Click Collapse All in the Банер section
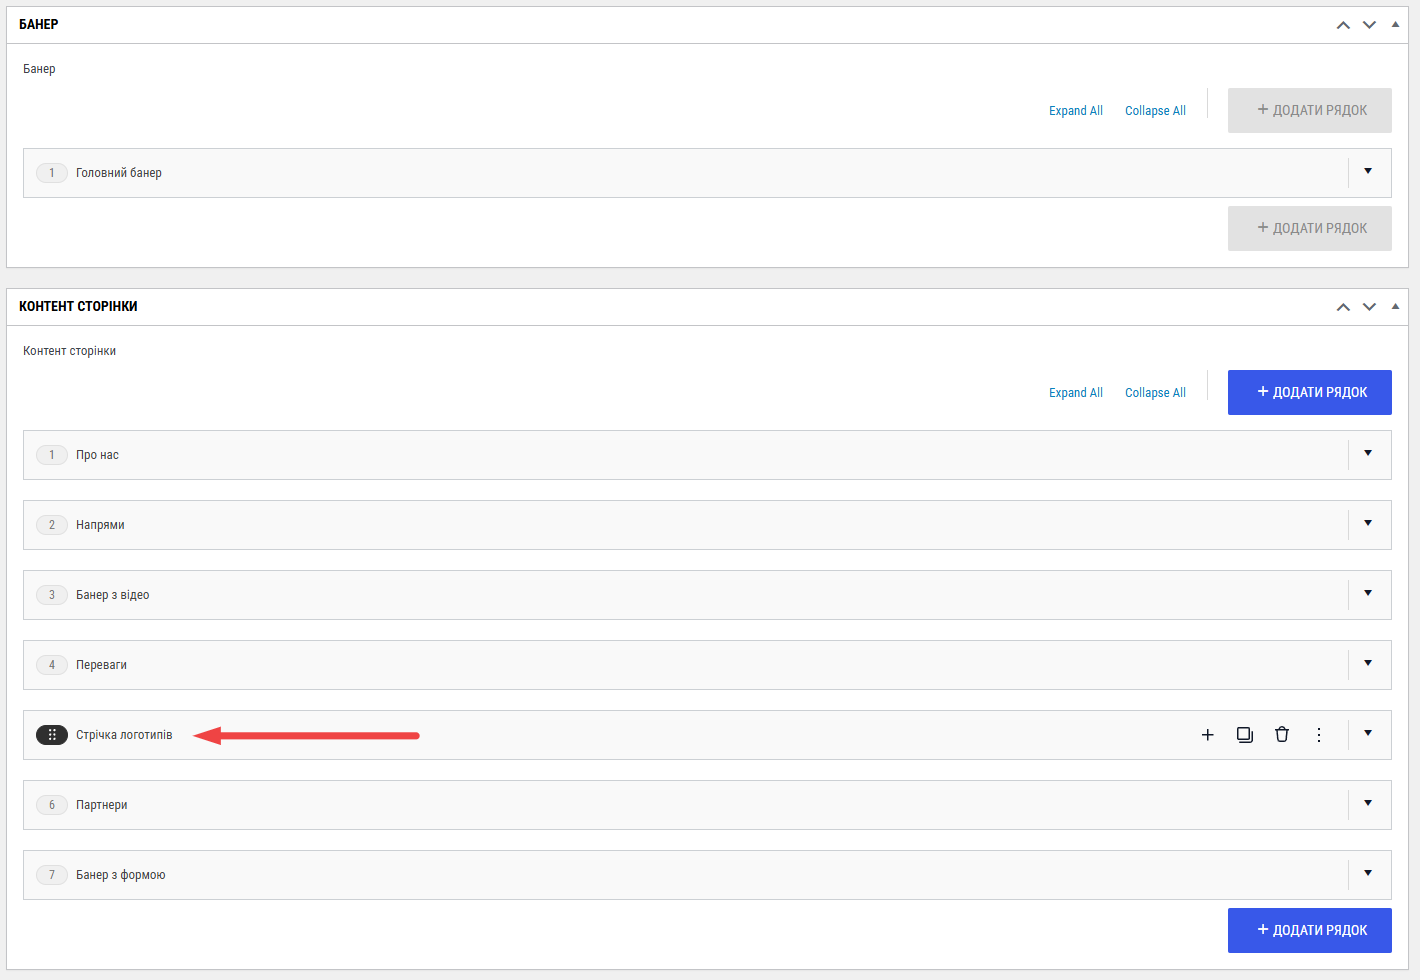Viewport: 1420px width, 980px height. [1155, 111]
